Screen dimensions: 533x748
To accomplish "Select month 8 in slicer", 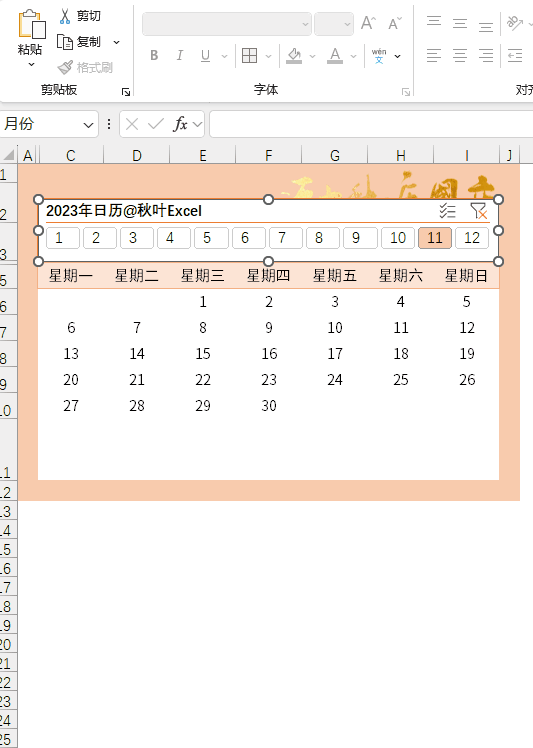I will pos(323,238).
